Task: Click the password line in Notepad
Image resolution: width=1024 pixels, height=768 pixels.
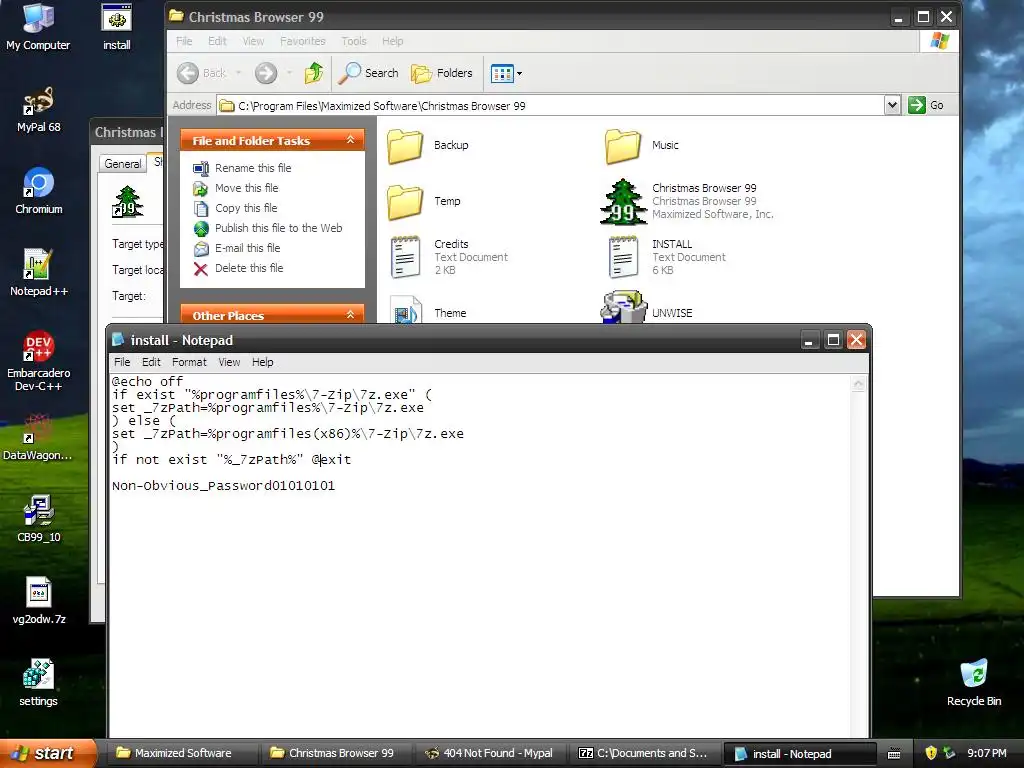Action: [x=223, y=486]
